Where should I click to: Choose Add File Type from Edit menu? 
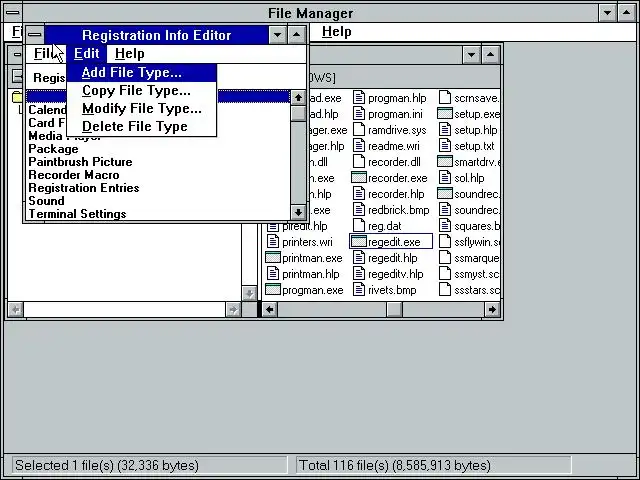141,73
